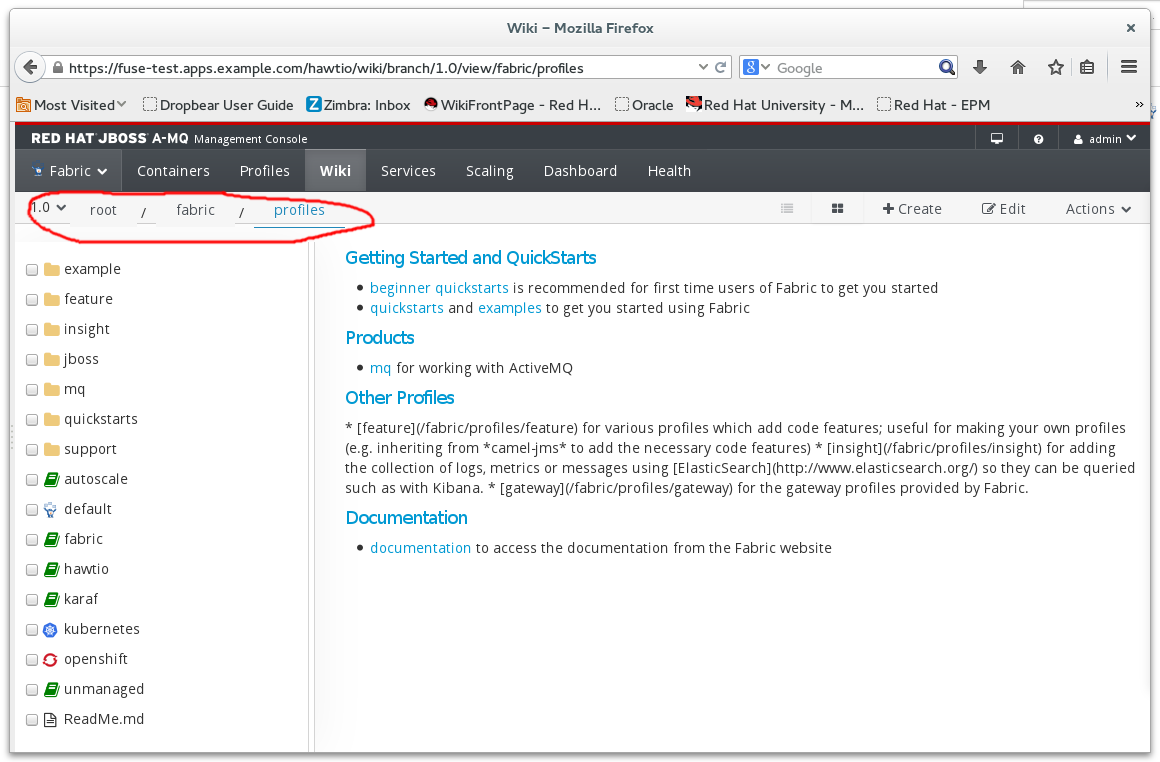The width and height of the screenshot is (1160, 762).
Task: Click the insight folder icon
Action: click(x=51, y=329)
